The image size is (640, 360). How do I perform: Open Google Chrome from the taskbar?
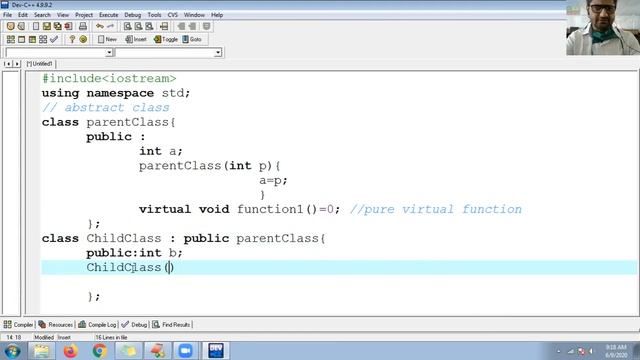[100, 351]
